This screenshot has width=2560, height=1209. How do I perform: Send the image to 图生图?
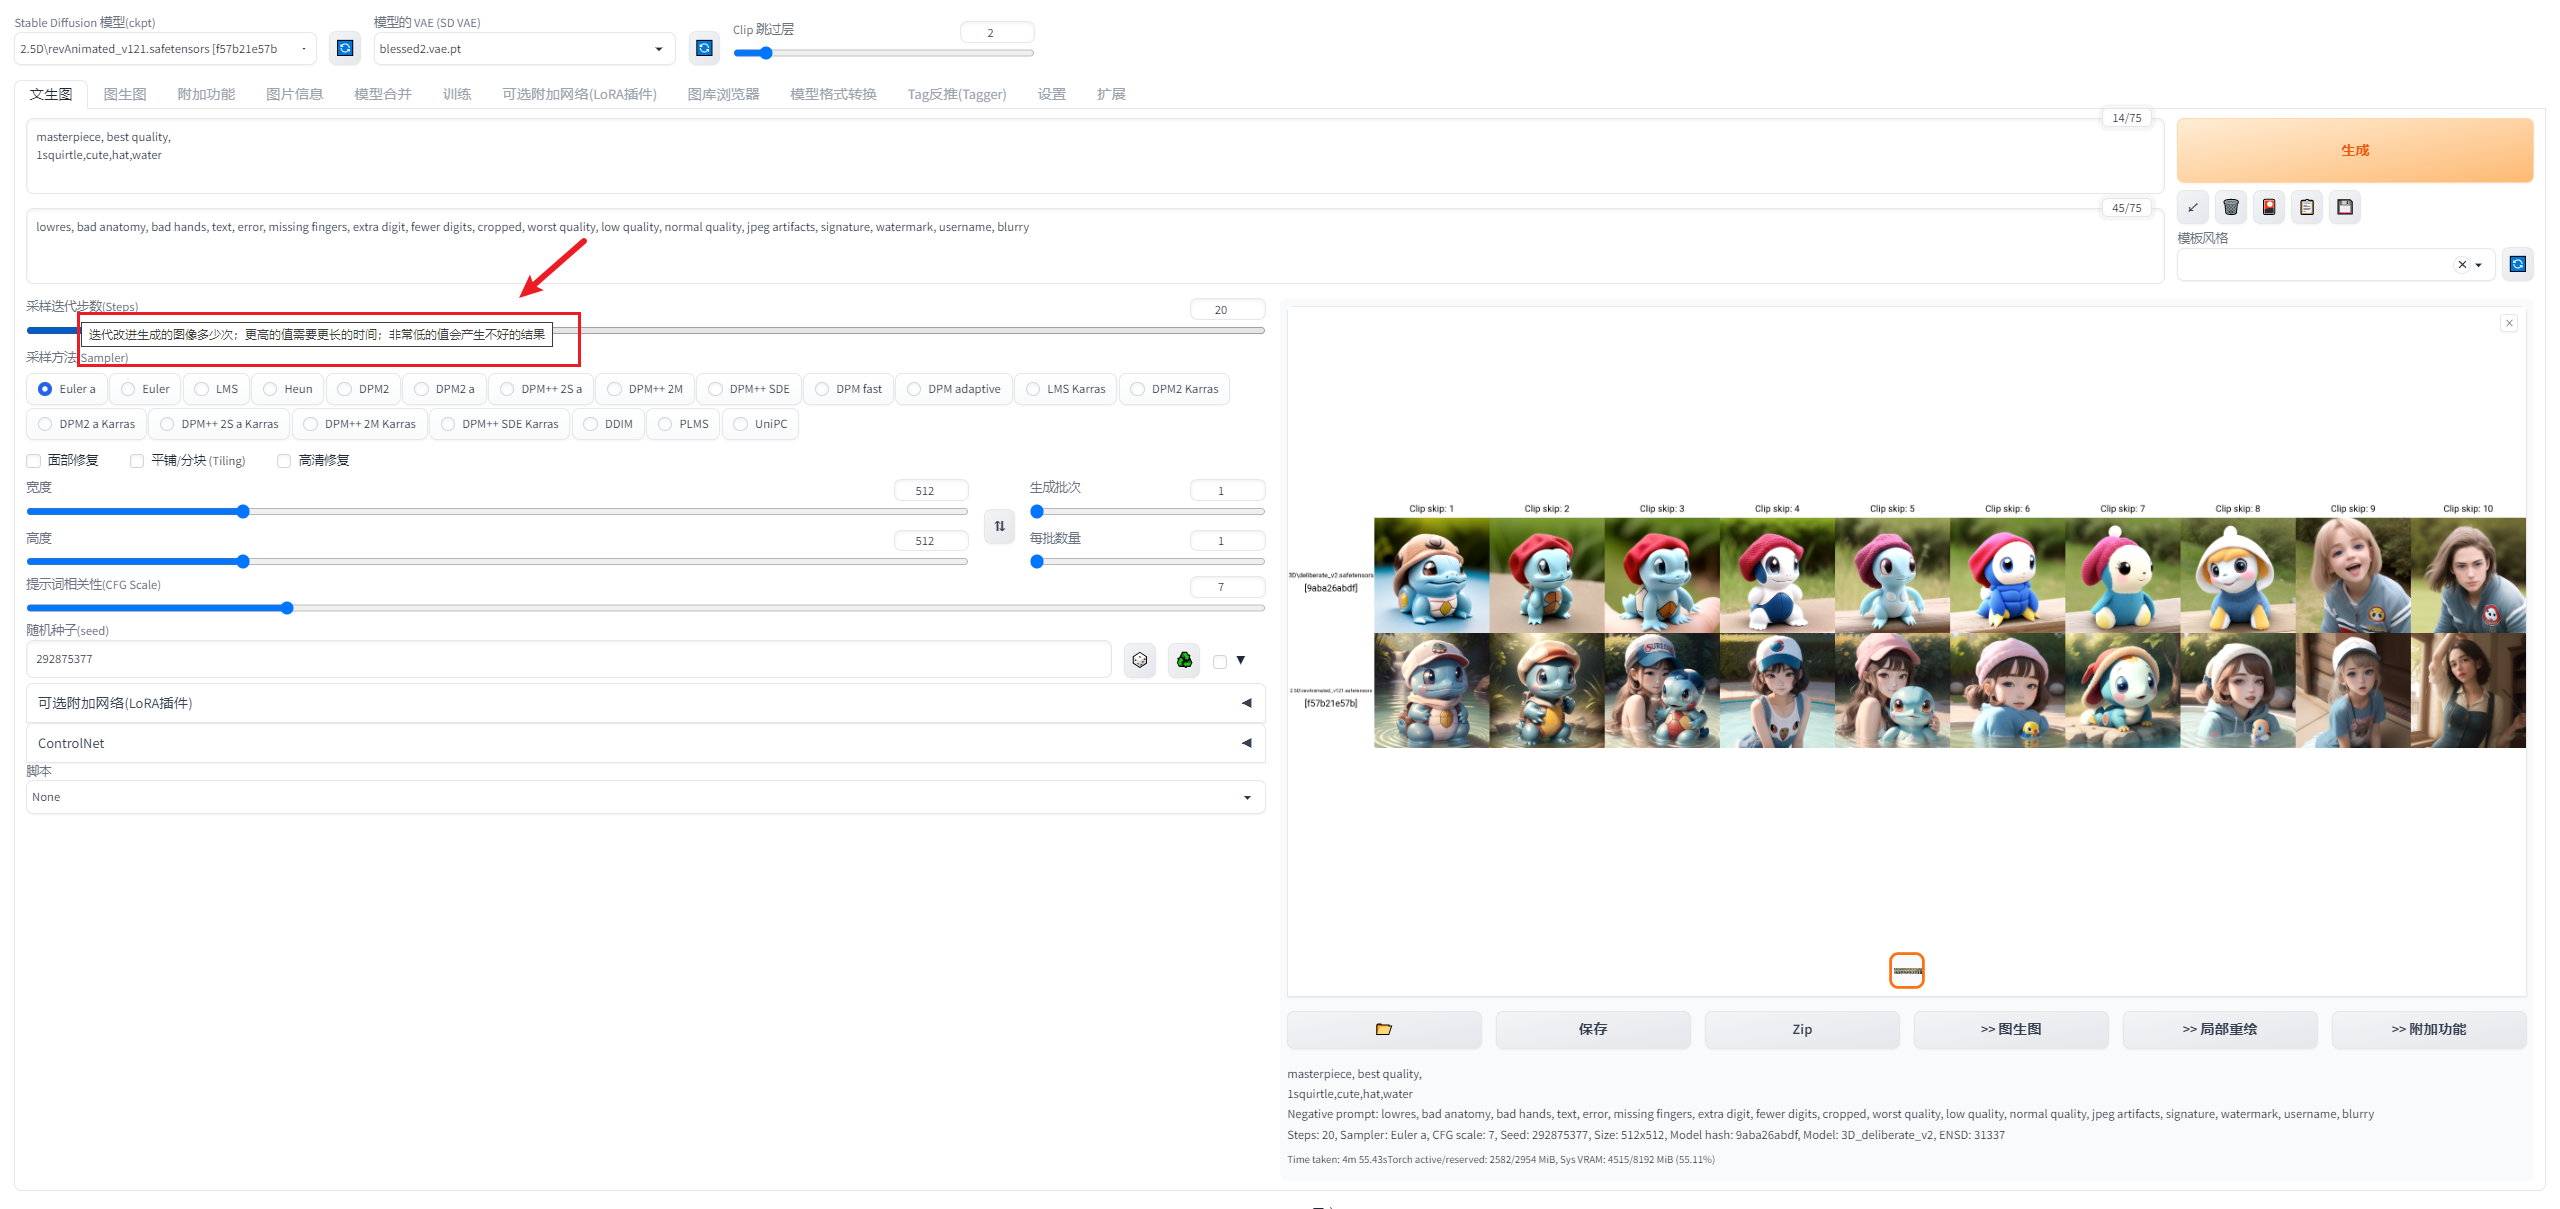point(2011,1029)
